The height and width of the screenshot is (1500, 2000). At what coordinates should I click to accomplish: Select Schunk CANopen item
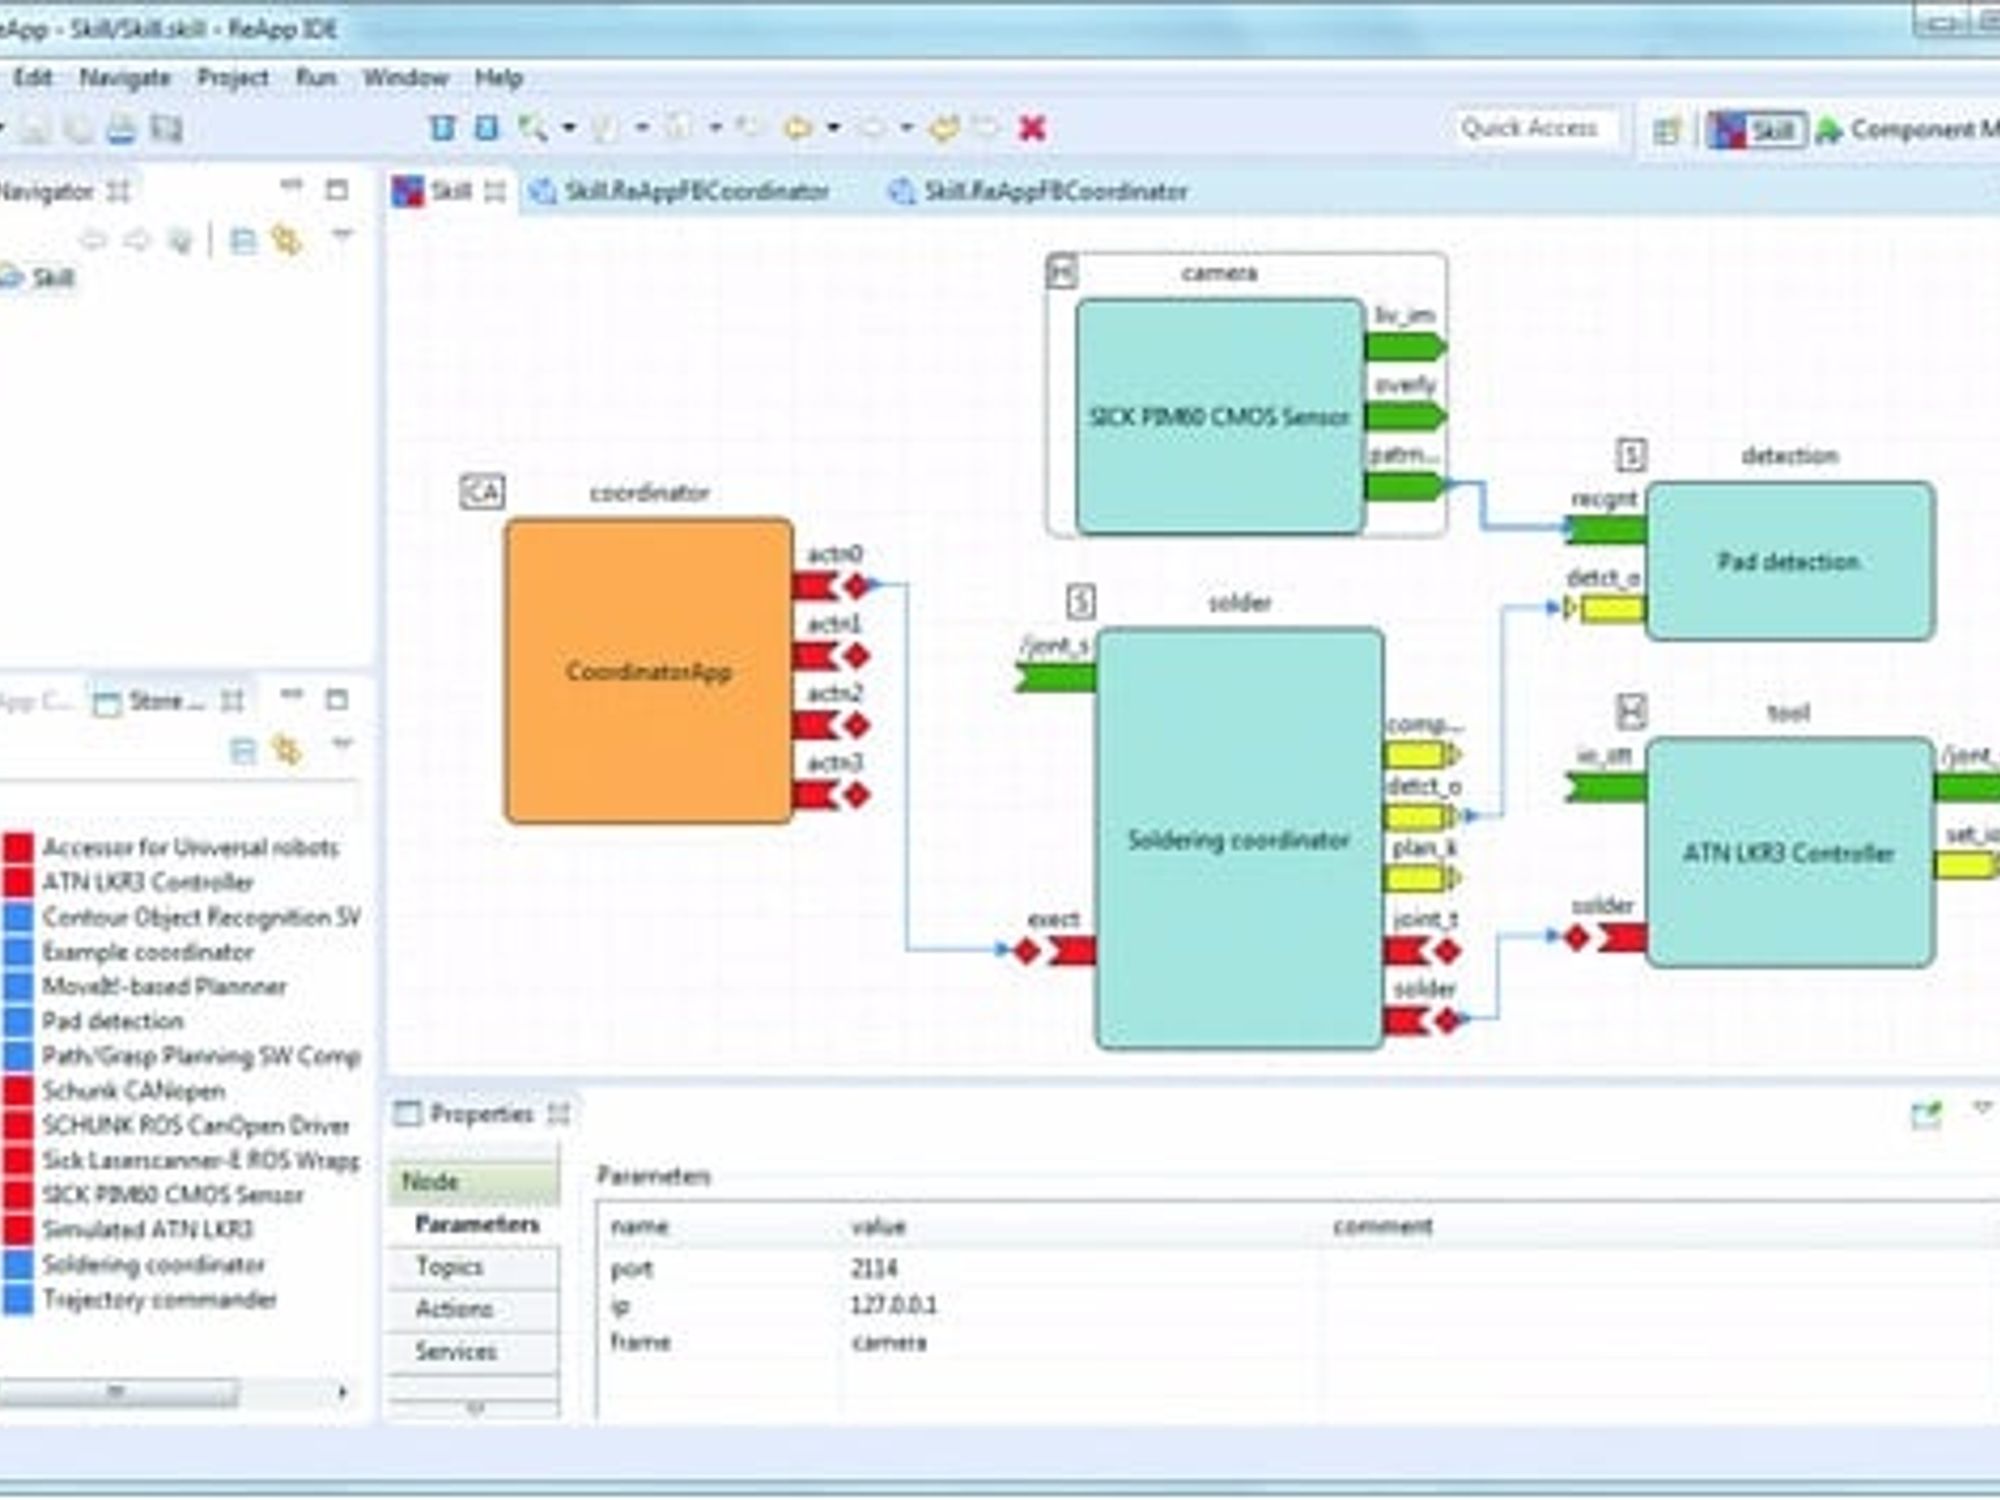(115, 1091)
